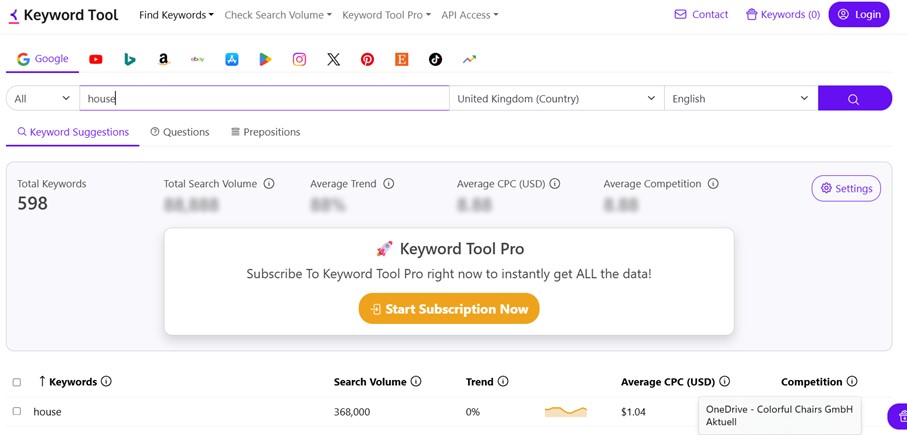Click the purple search magnifier button
This screenshot has width=907, height=435.
[x=854, y=98]
